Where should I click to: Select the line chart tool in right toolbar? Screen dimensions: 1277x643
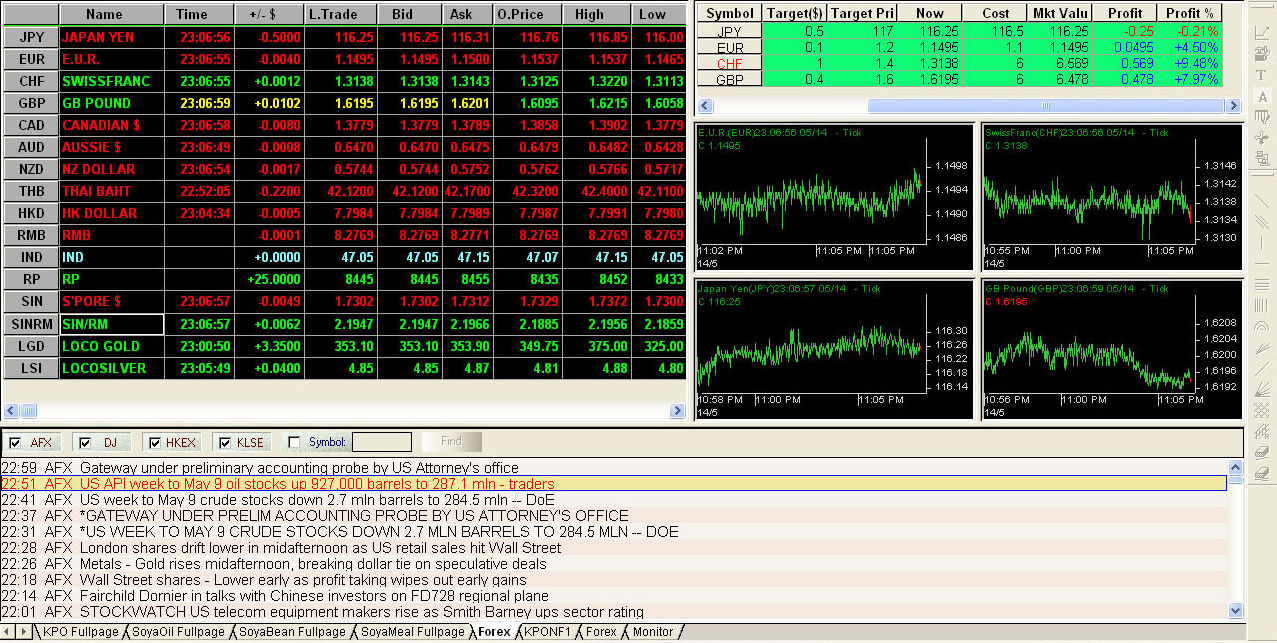click(x=1262, y=34)
